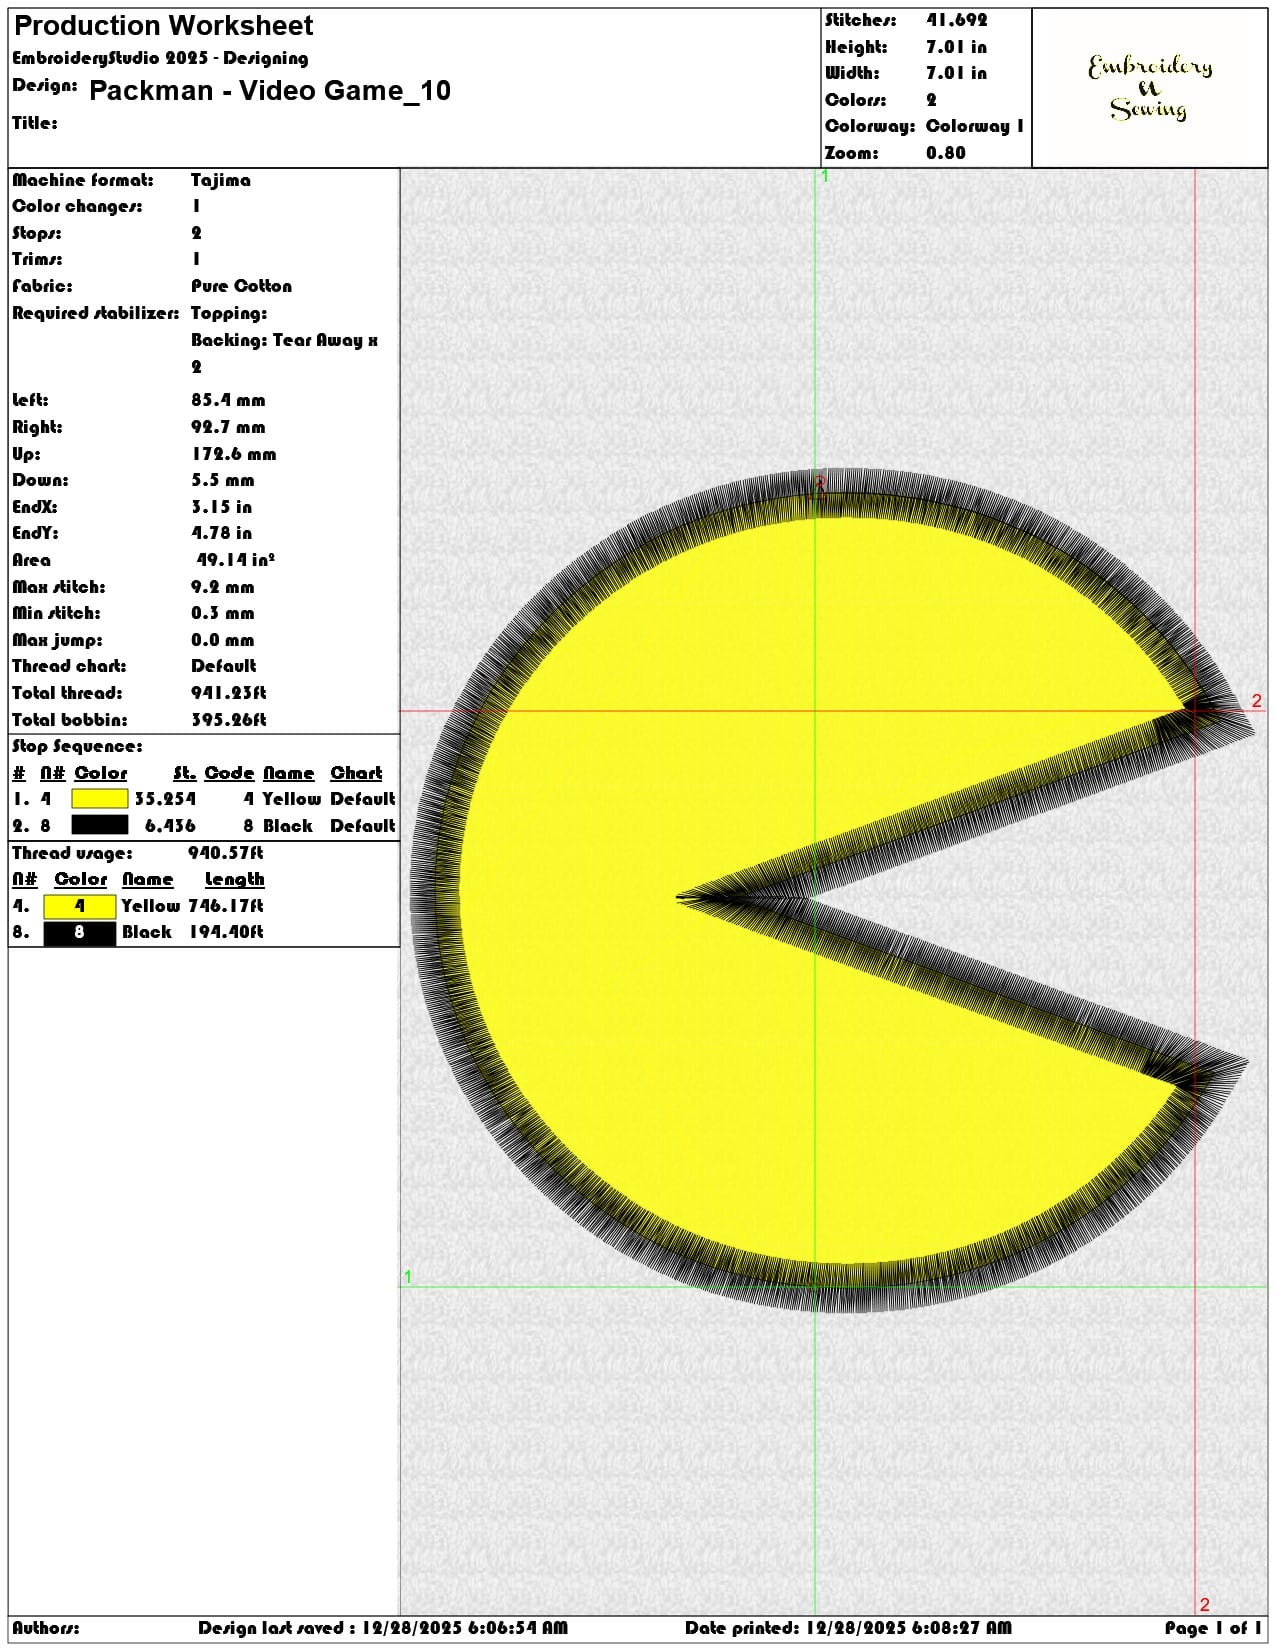Click the design name Packman - Video Game_10
This screenshot has height=1650, width=1275.
(x=270, y=91)
